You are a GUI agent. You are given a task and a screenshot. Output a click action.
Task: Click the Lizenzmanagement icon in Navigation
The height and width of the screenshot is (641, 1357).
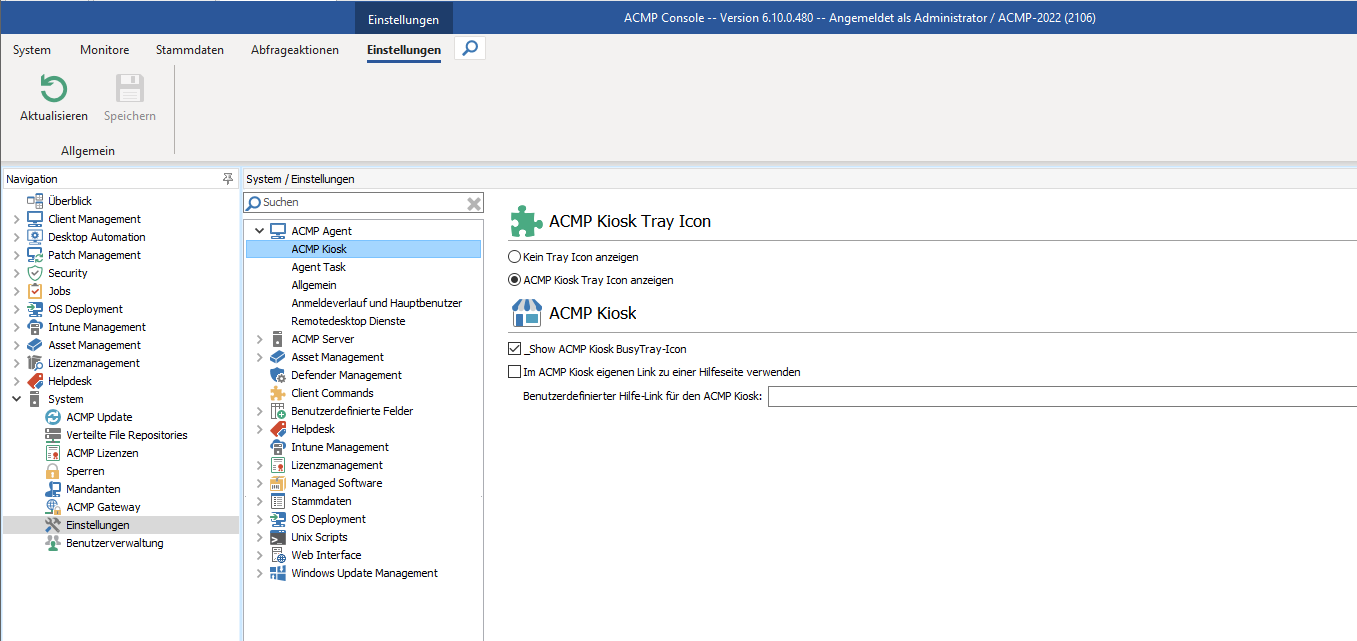click(x=36, y=363)
